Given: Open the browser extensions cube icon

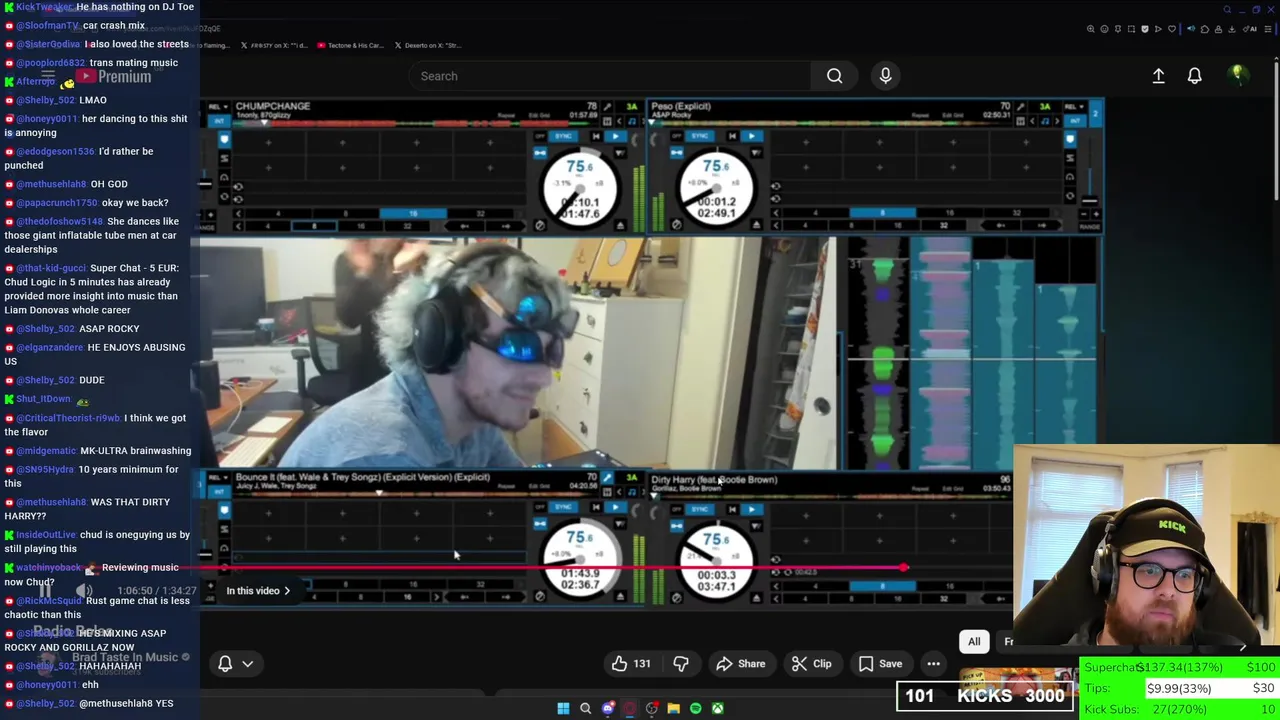Looking at the screenshot, I should pos(1205,29).
